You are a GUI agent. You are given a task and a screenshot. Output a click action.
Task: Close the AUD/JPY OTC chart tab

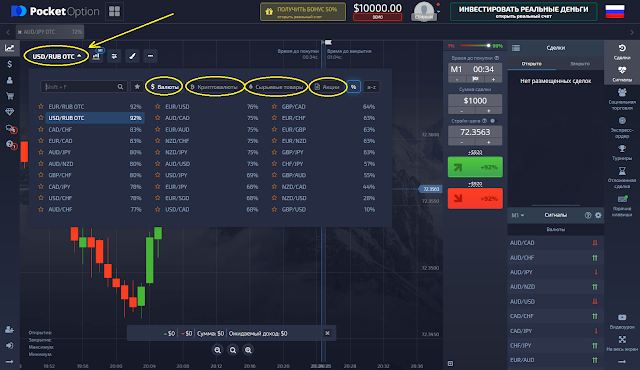coord(20,32)
